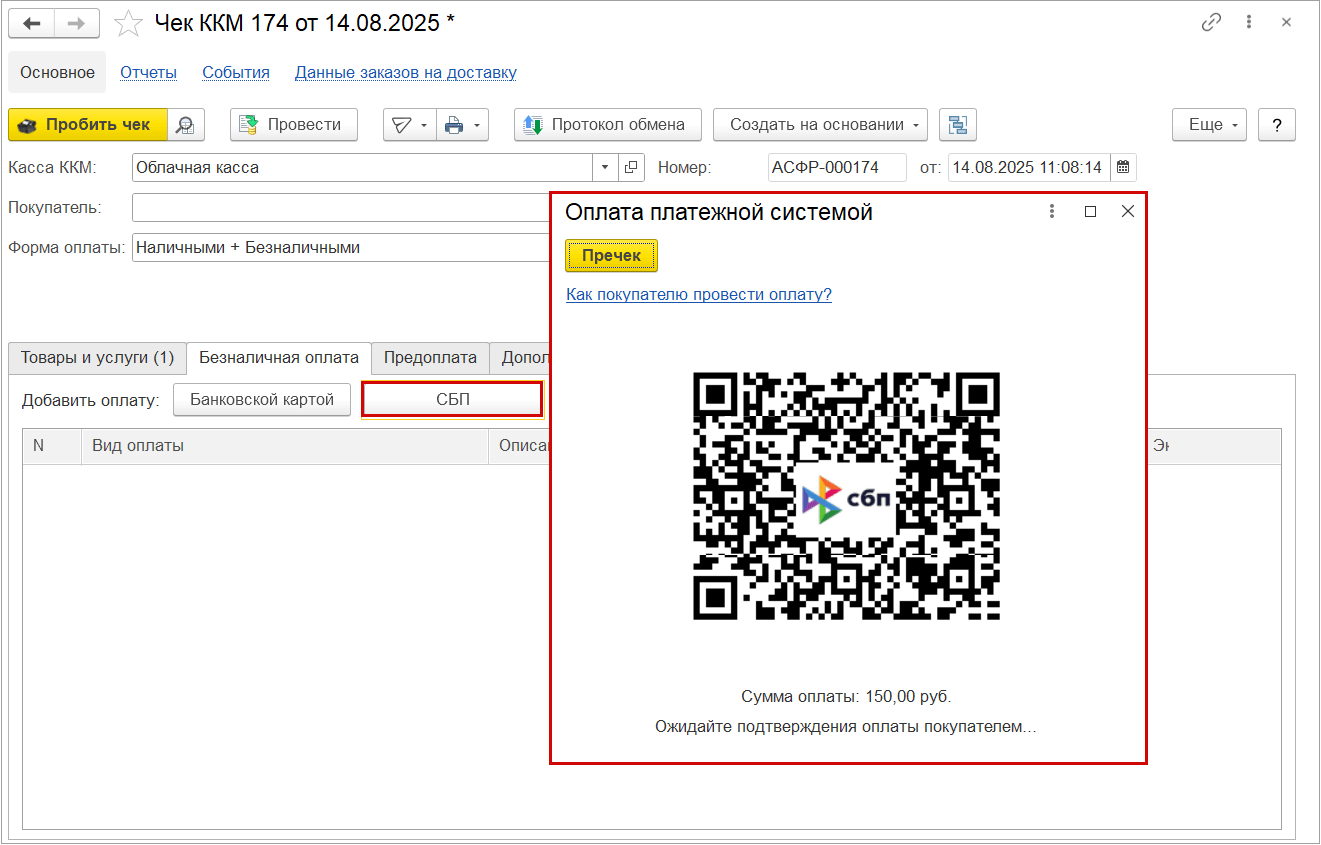Switch to Основное section
This screenshot has width=1321, height=845.
pos(57,72)
